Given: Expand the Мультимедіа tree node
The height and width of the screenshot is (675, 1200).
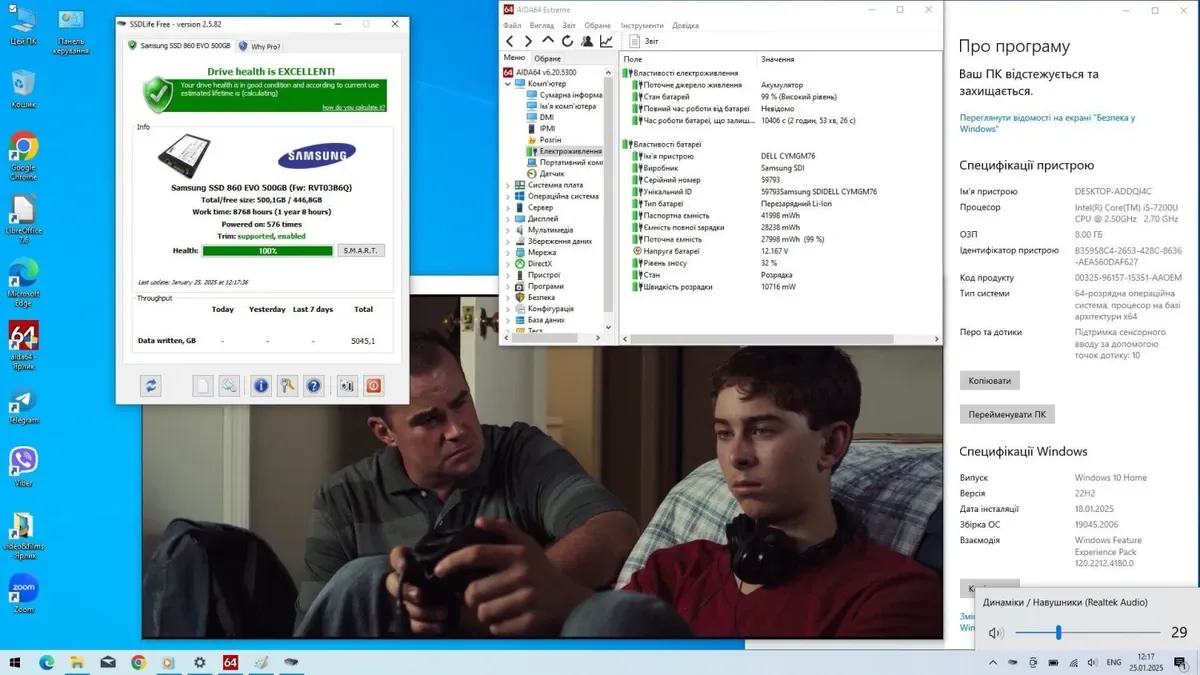Looking at the screenshot, I should [x=508, y=230].
